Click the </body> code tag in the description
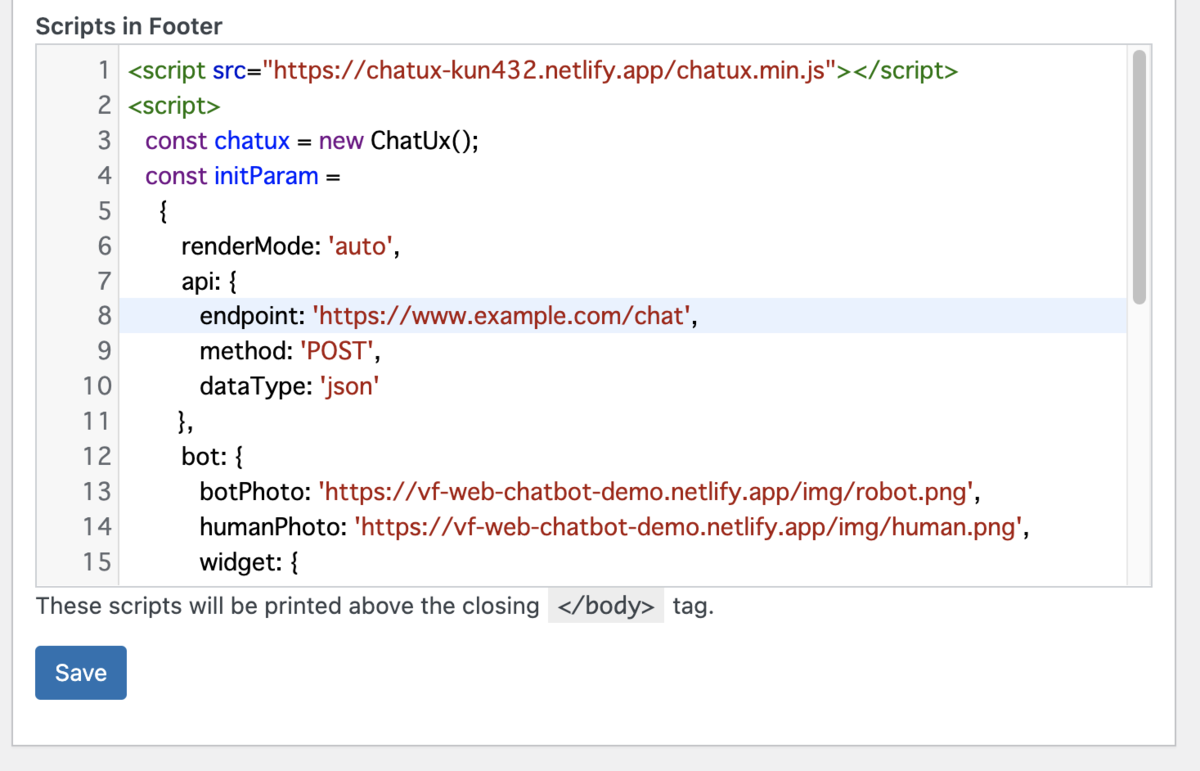 606,606
